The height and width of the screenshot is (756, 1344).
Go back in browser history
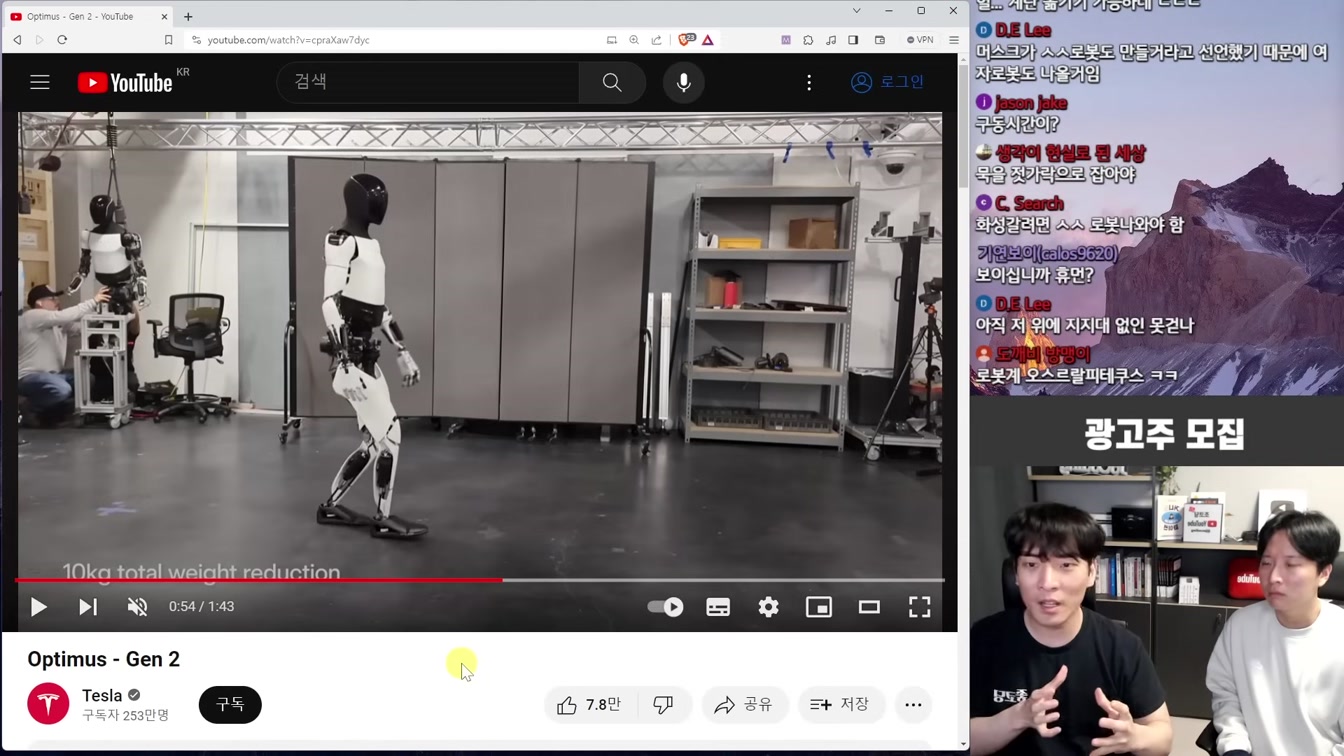pos(17,40)
